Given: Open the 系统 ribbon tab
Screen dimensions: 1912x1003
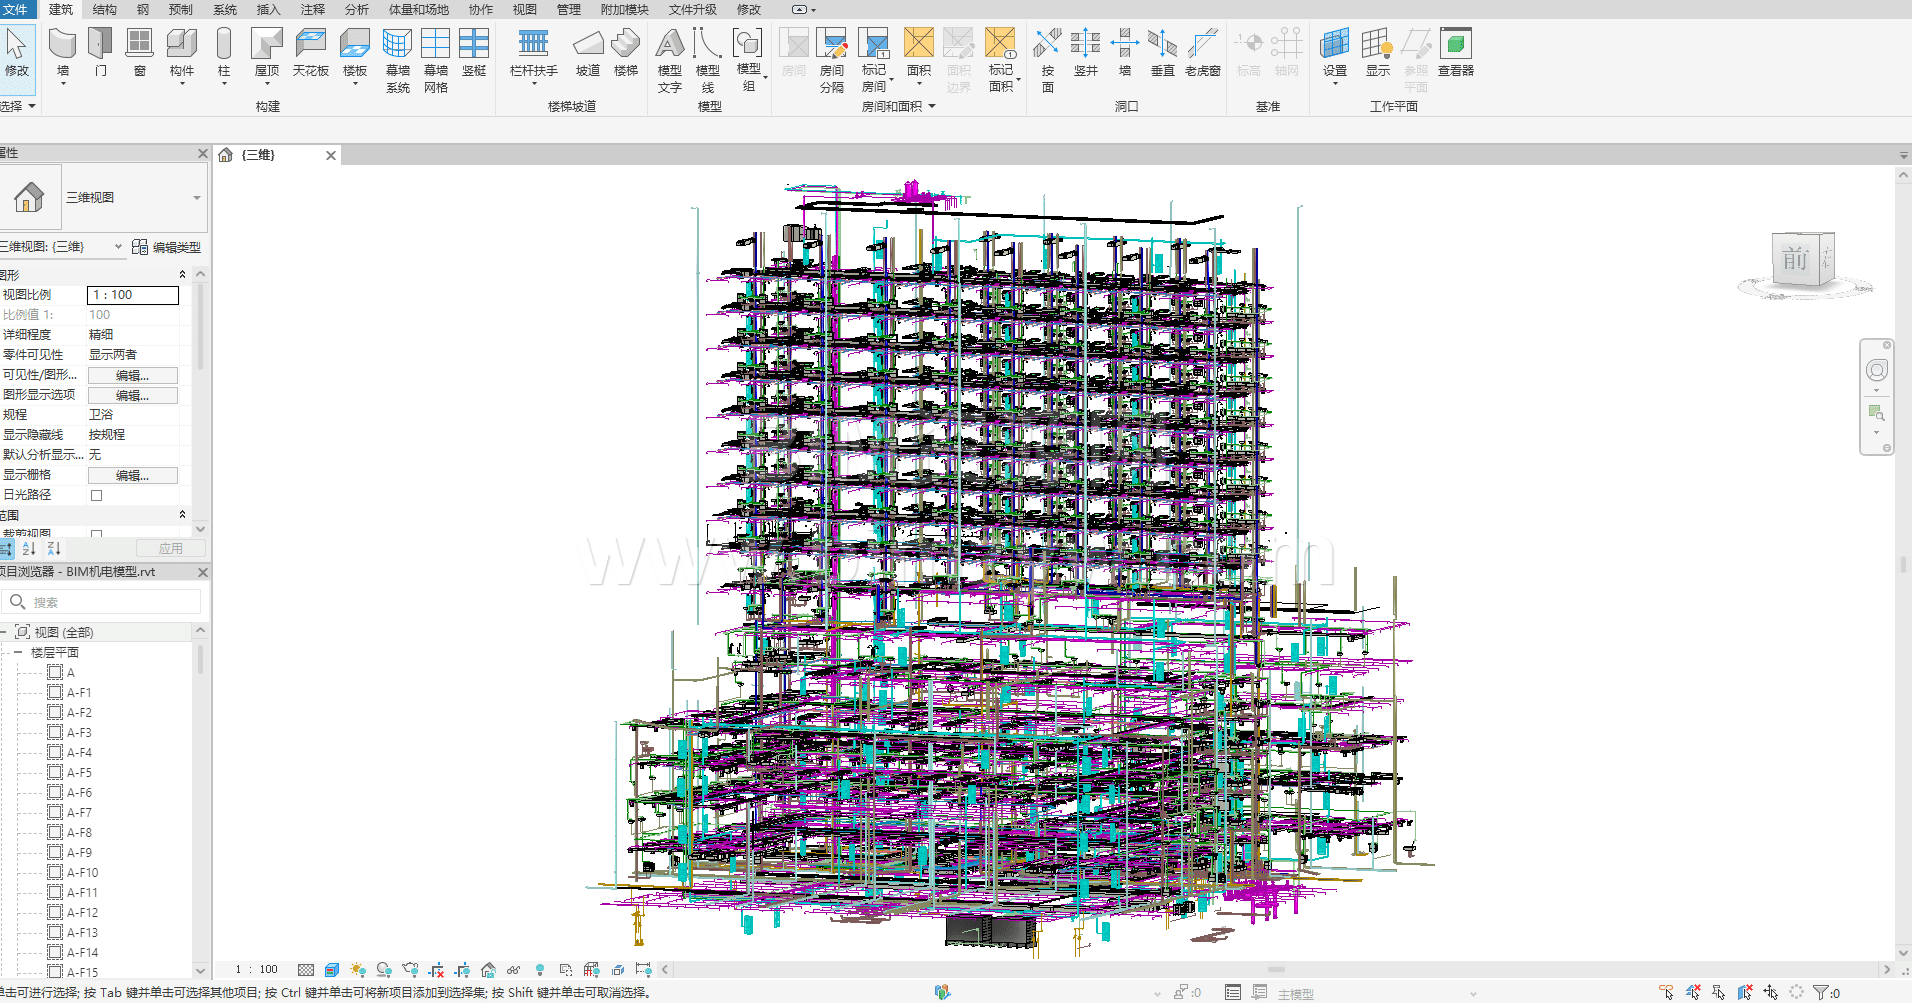Looking at the screenshot, I should click(225, 9).
